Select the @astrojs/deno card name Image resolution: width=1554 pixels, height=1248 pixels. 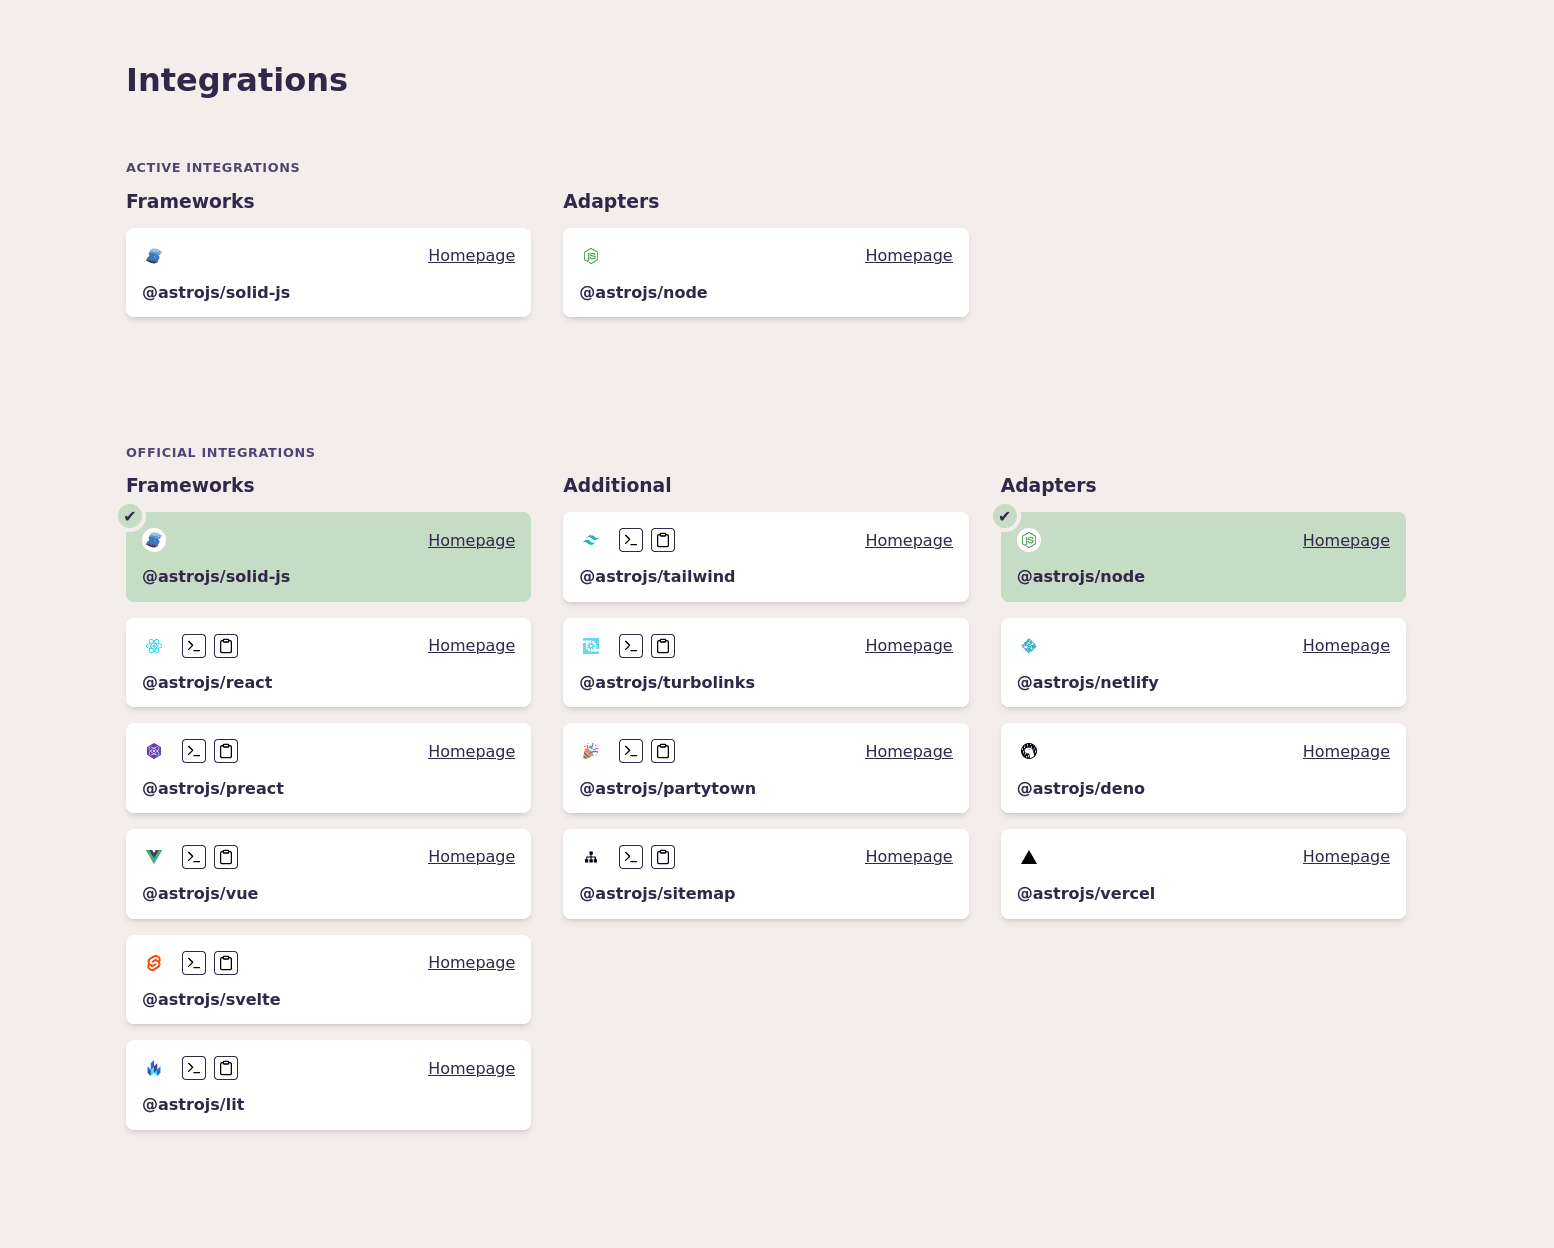pyautogui.click(x=1081, y=788)
